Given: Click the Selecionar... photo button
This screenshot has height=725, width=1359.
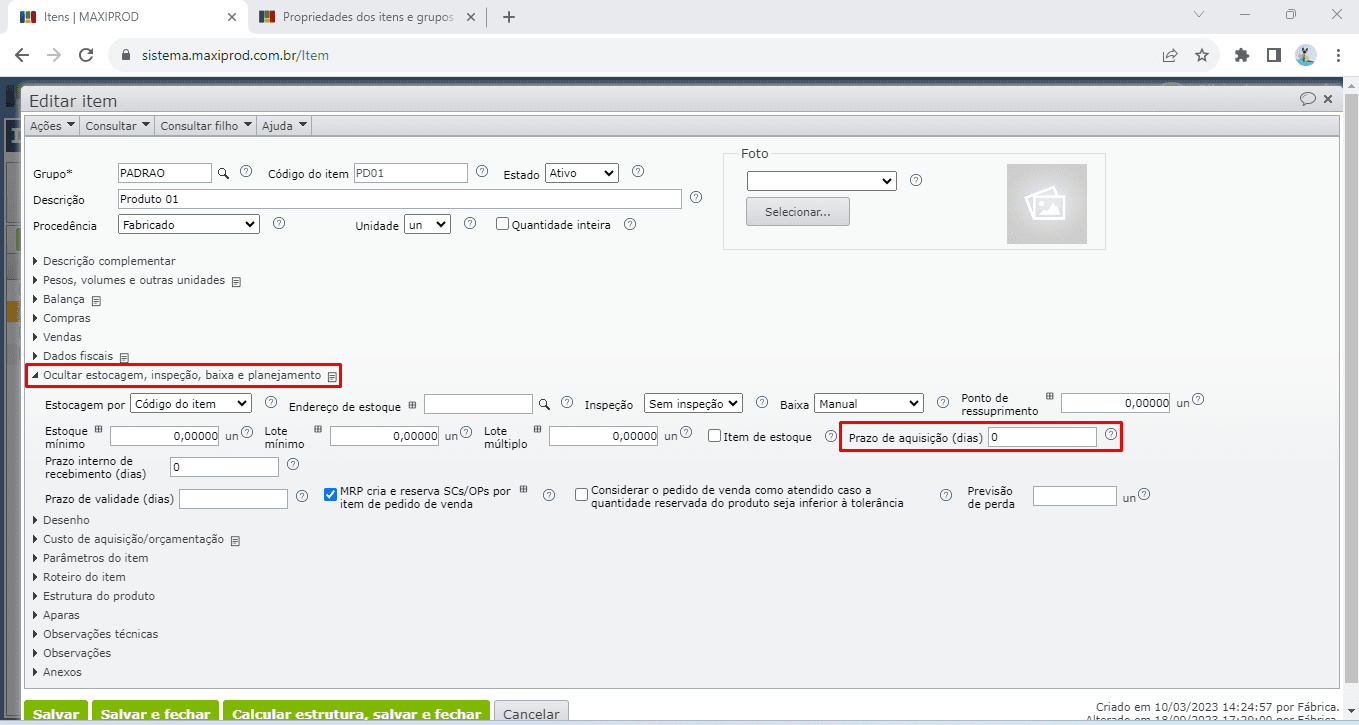Looking at the screenshot, I should tap(798, 212).
